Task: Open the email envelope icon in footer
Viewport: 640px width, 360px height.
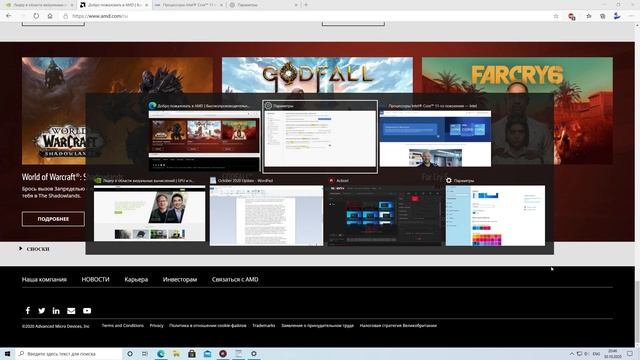Action: coord(71,311)
